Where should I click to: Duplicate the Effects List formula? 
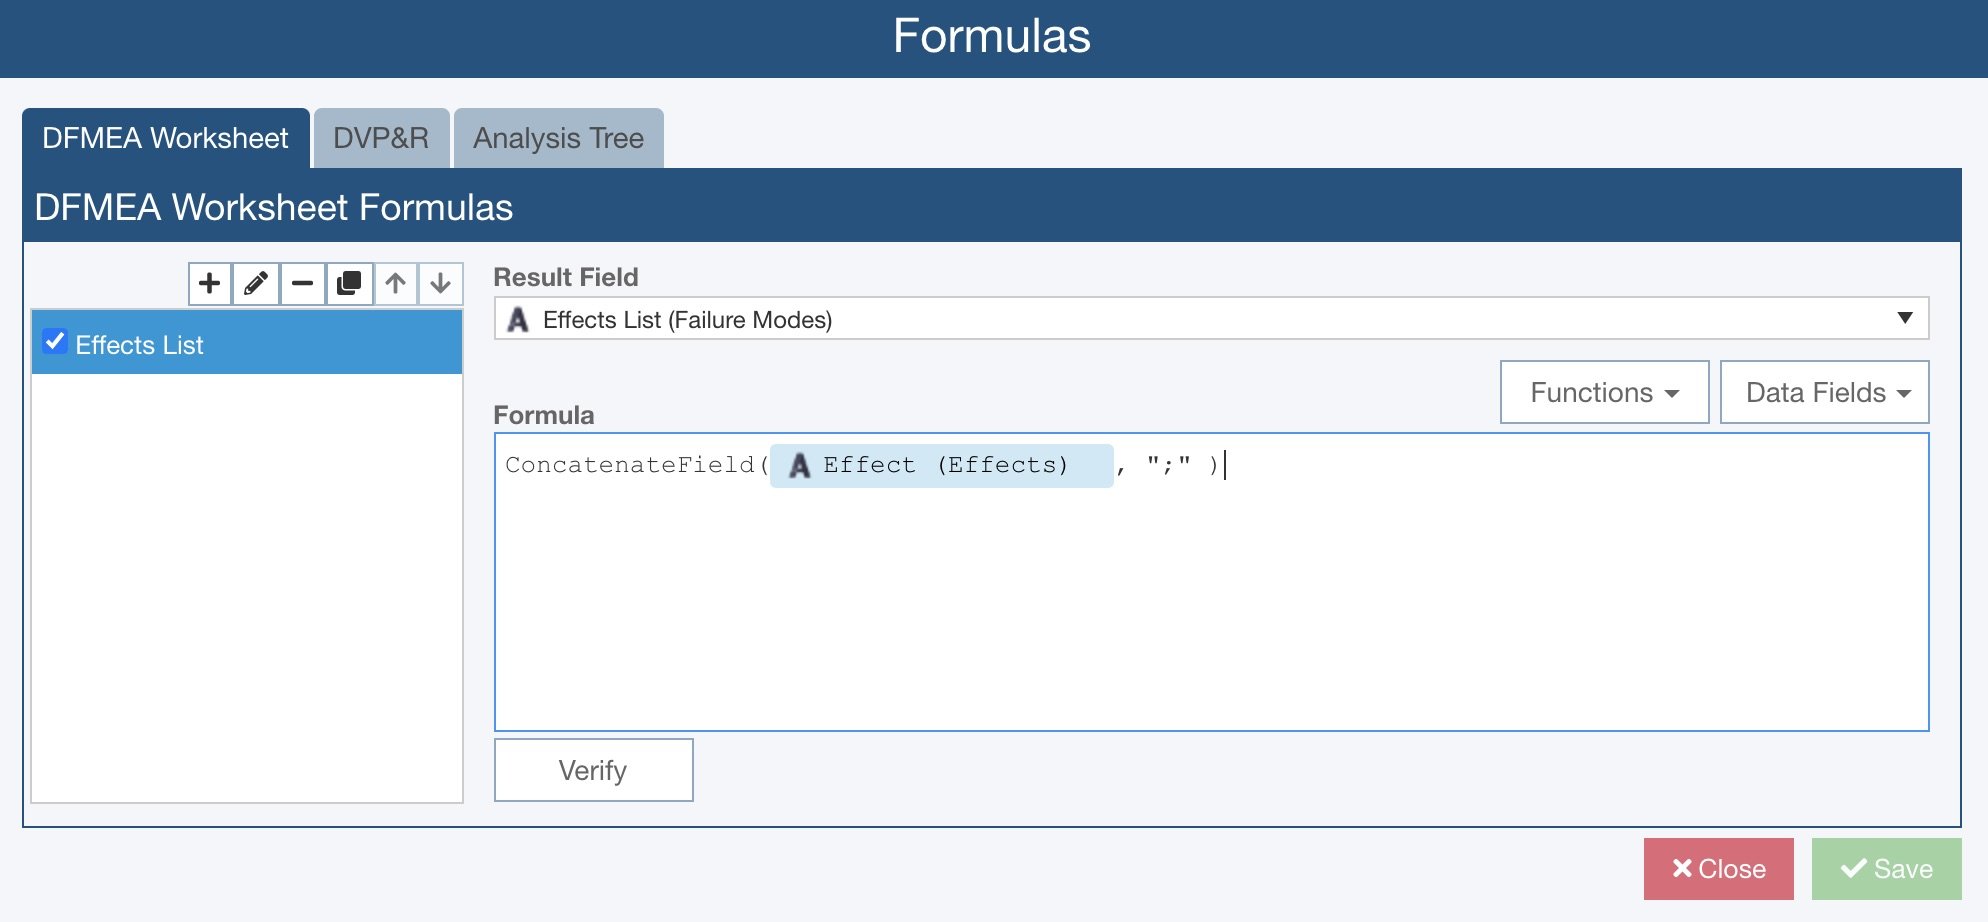[349, 283]
